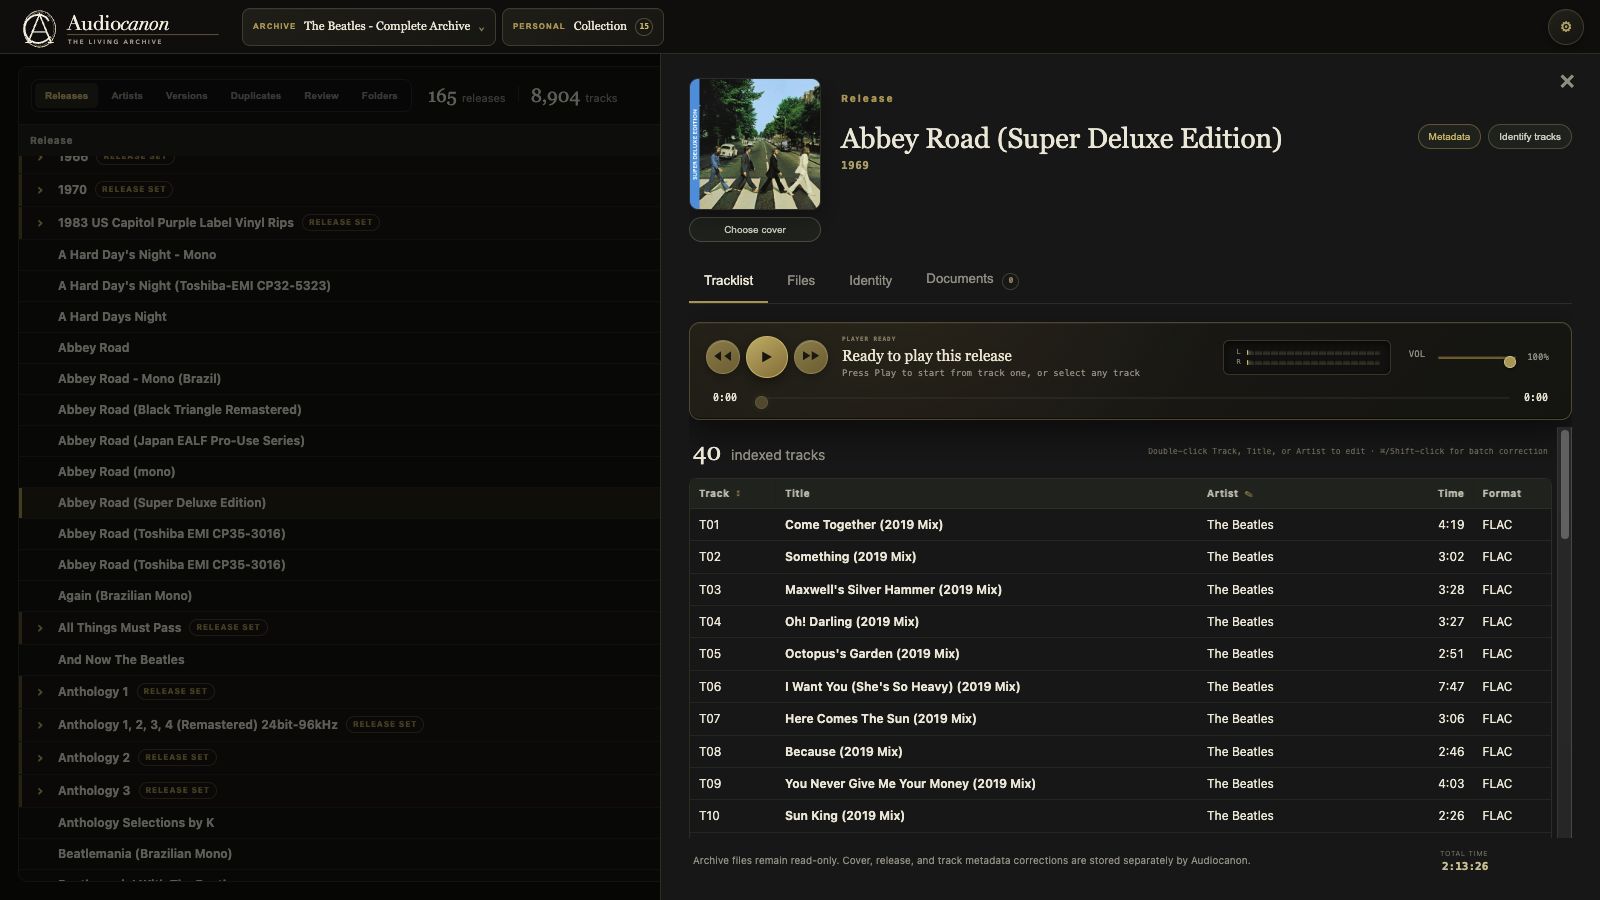Screen dimensions: 1600x900
Task: Select track Octopus's Garden (2019 Mix)
Action: coord(1120,654)
